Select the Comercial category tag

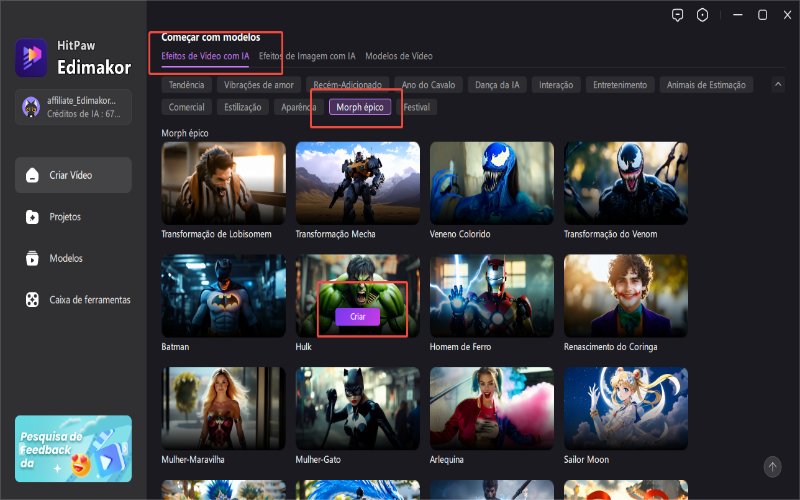pos(186,107)
